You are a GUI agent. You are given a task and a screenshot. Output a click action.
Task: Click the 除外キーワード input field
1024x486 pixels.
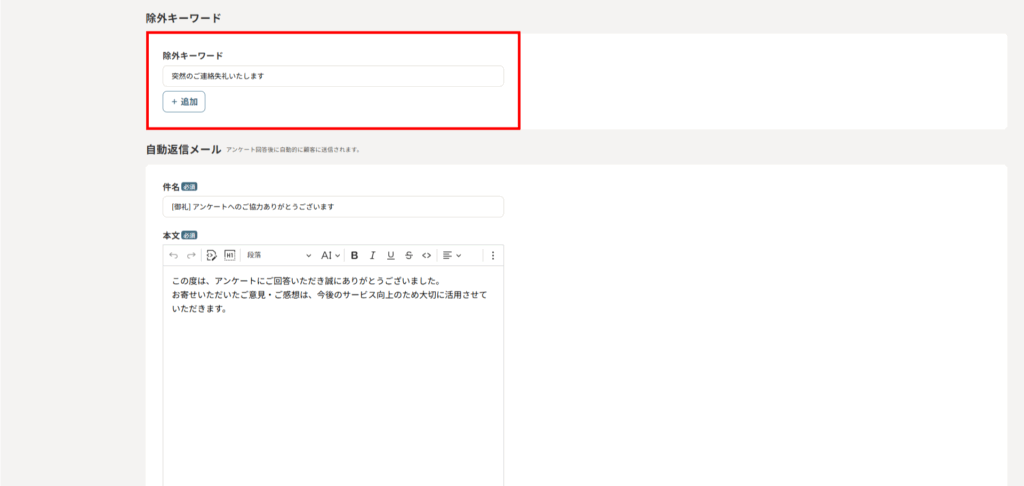point(333,76)
